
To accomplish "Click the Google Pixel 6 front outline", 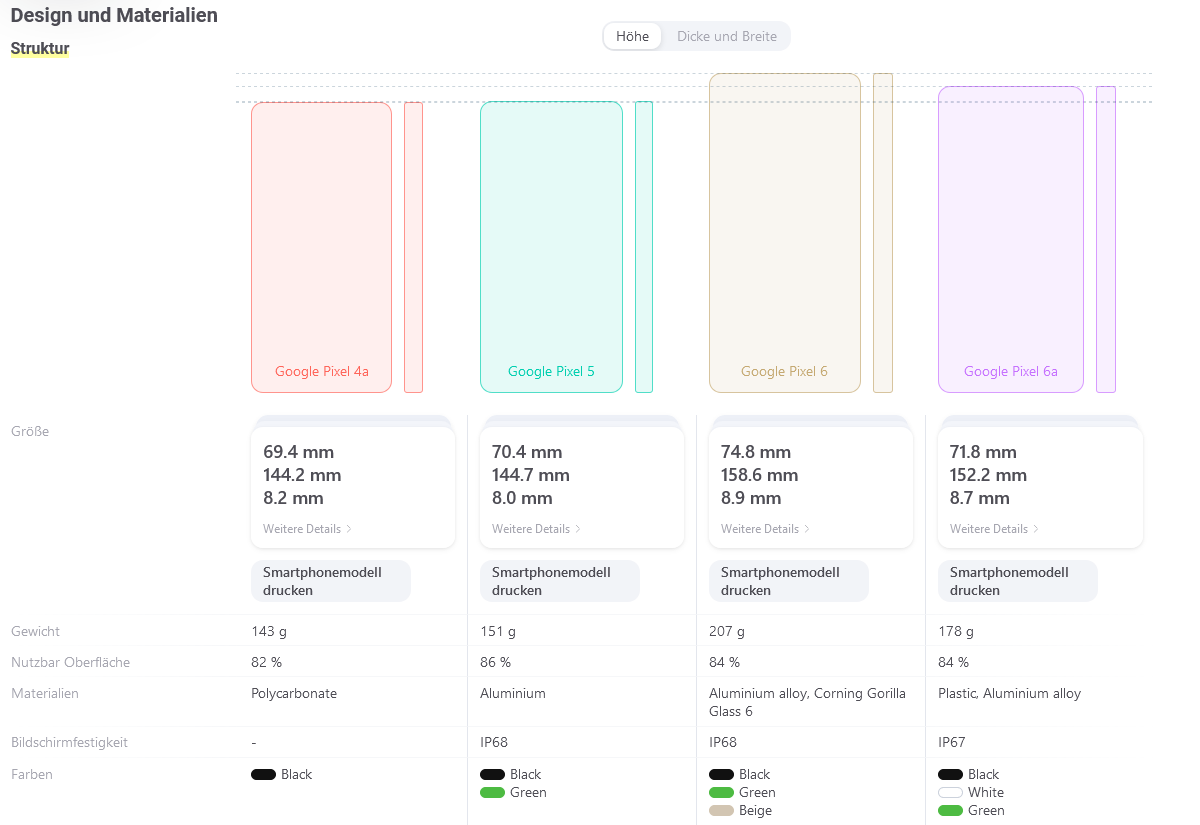I will pyautogui.click(x=785, y=233).
